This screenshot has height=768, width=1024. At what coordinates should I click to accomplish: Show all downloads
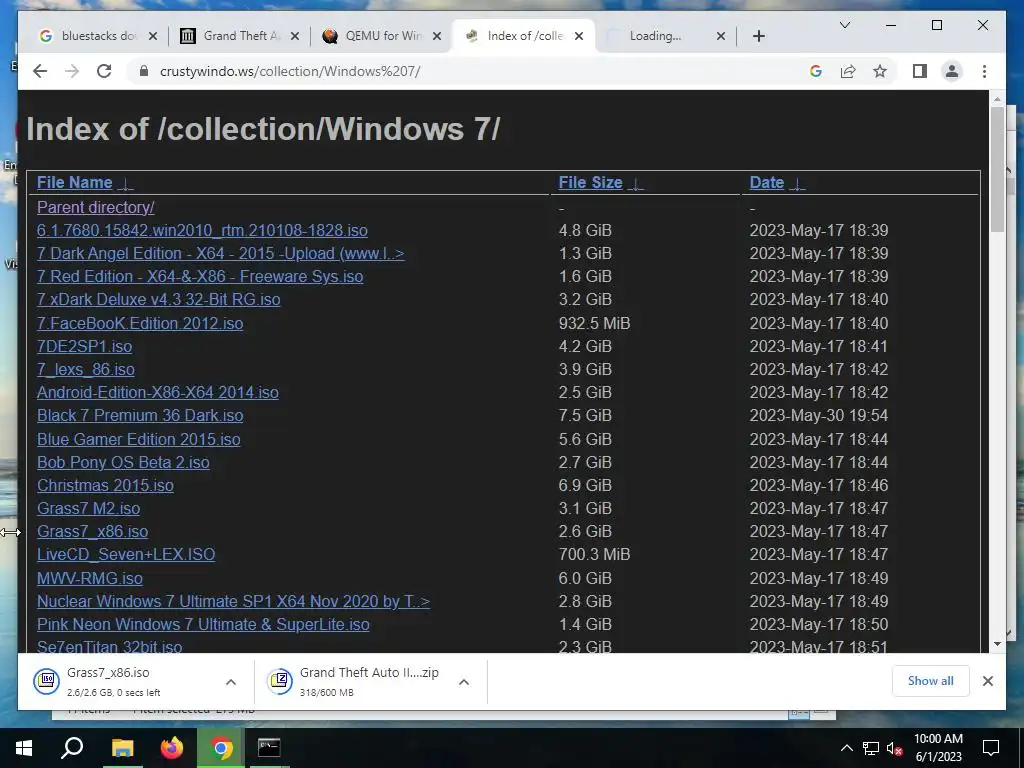pos(930,680)
